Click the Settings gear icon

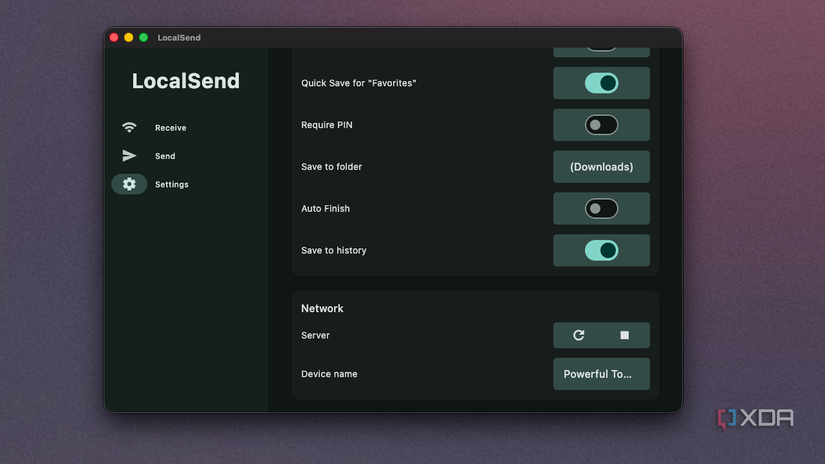[129, 184]
